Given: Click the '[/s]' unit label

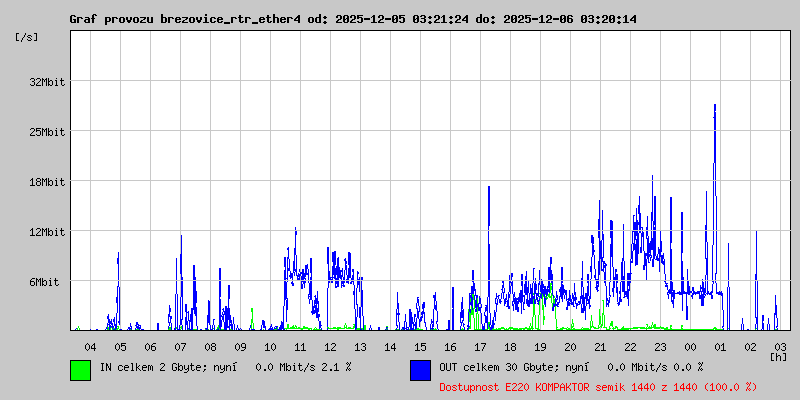Looking at the screenshot, I should (x=27, y=37).
